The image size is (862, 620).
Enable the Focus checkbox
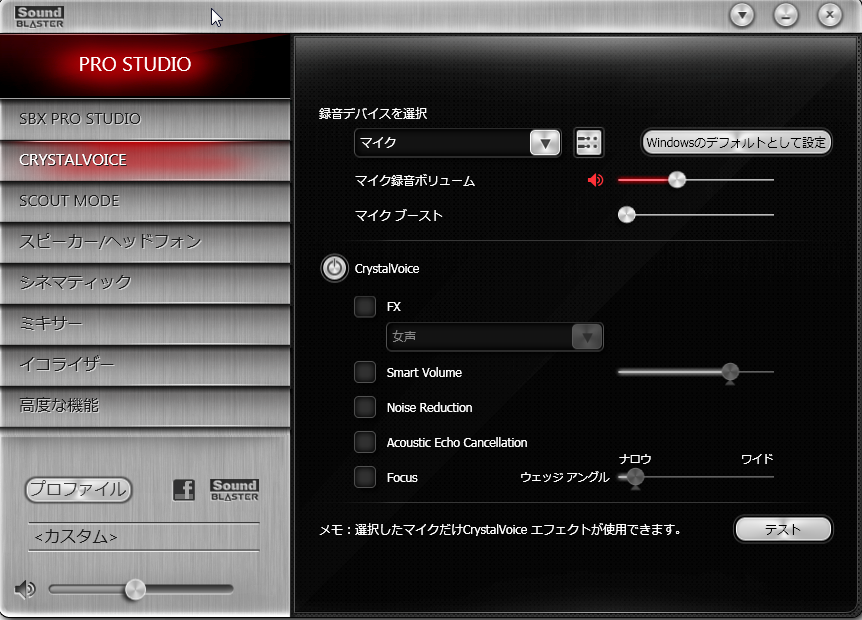[x=365, y=477]
